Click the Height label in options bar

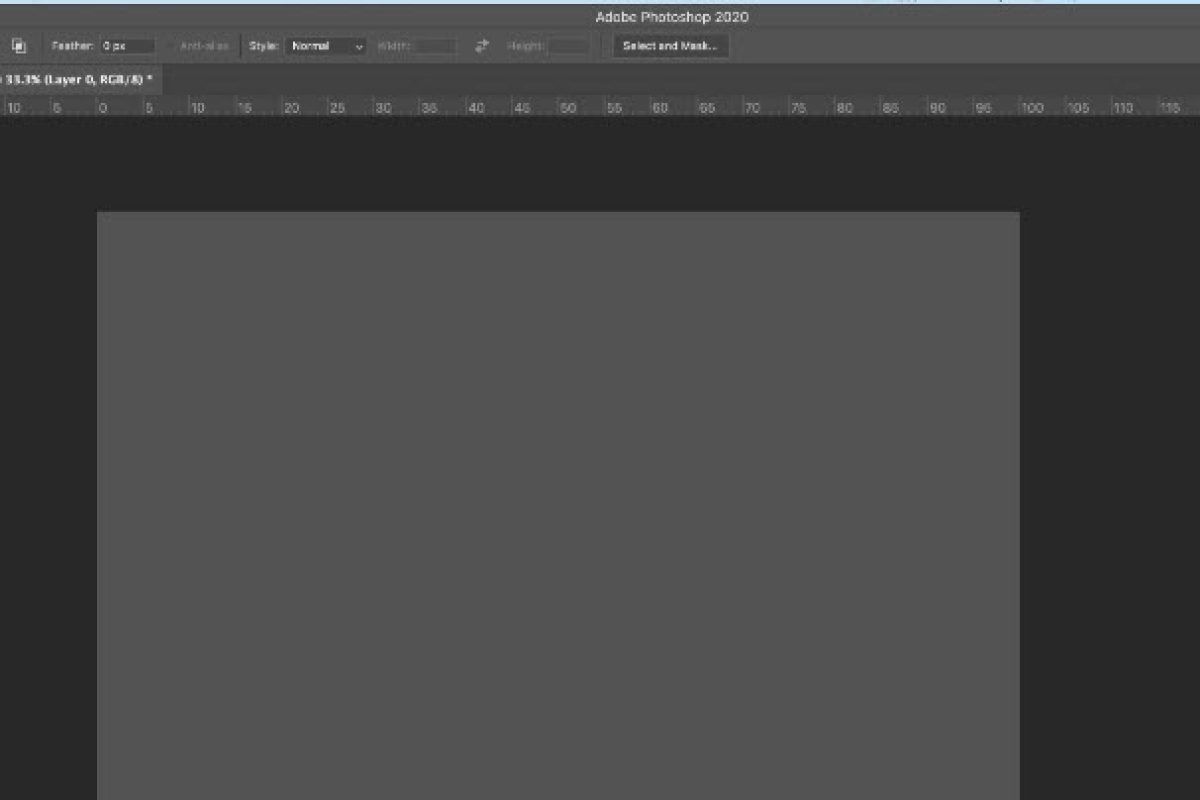(x=525, y=46)
